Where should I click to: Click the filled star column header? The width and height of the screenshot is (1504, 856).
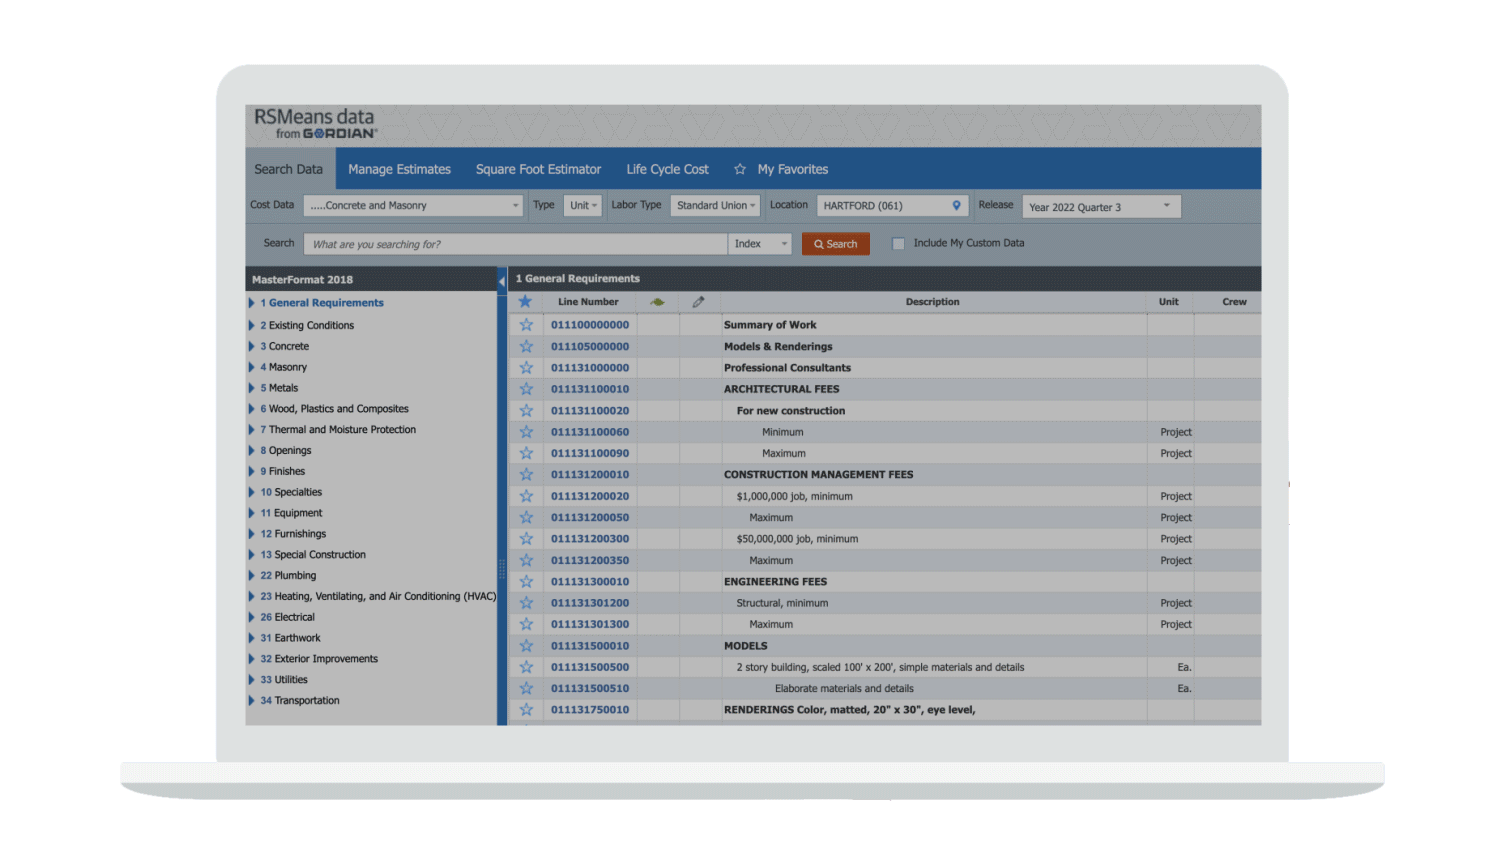[x=525, y=301]
